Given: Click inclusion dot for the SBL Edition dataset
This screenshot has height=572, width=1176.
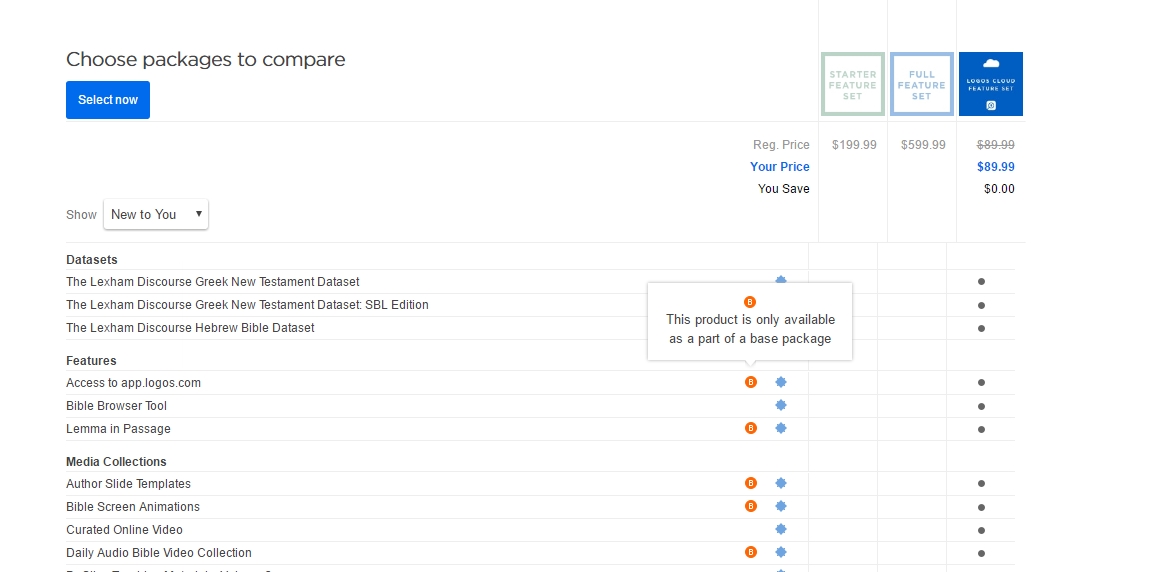Looking at the screenshot, I should click(x=981, y=305).
